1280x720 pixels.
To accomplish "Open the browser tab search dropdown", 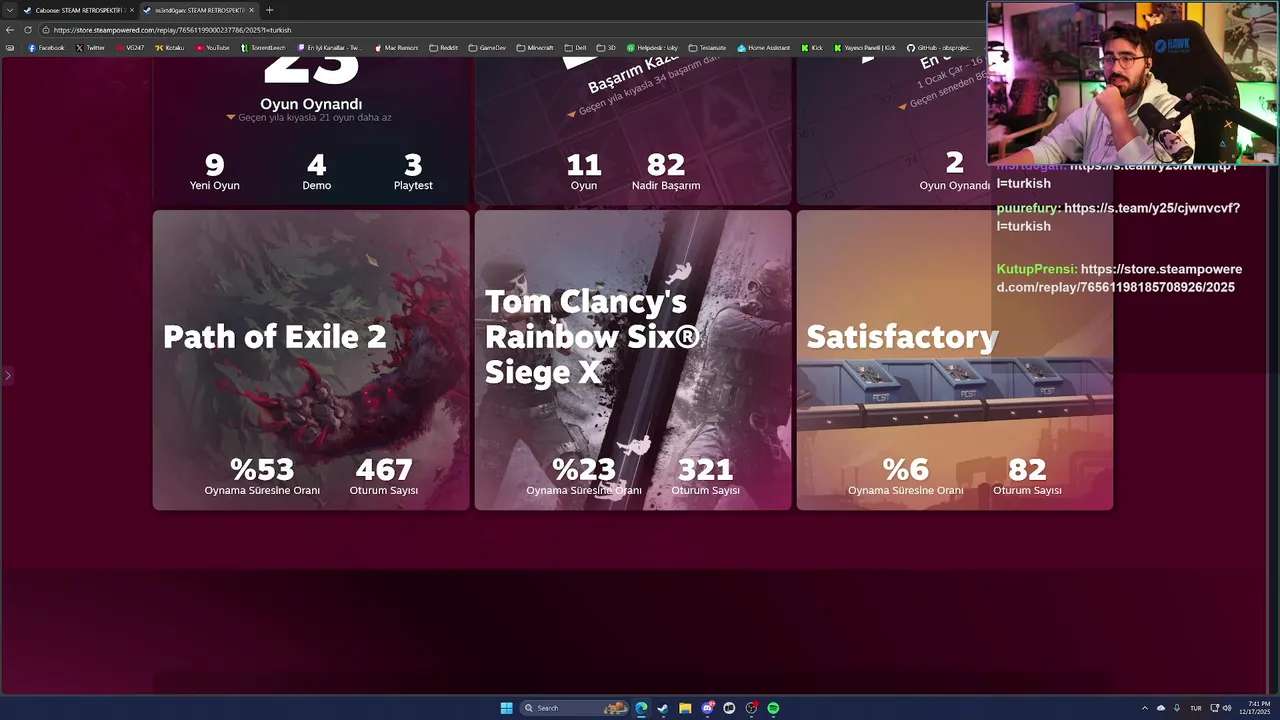I will [x=11, y=10].
